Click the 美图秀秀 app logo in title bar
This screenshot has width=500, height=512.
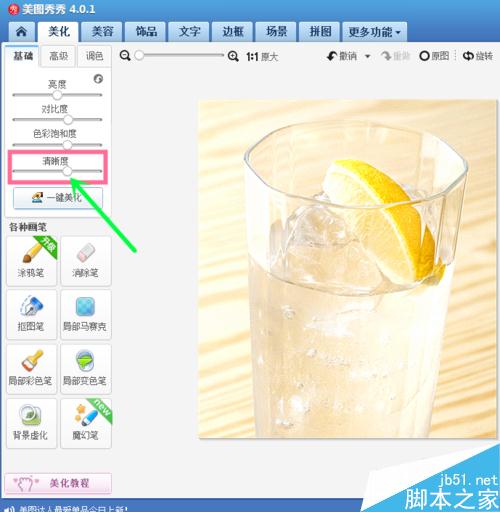pos(14,9)
